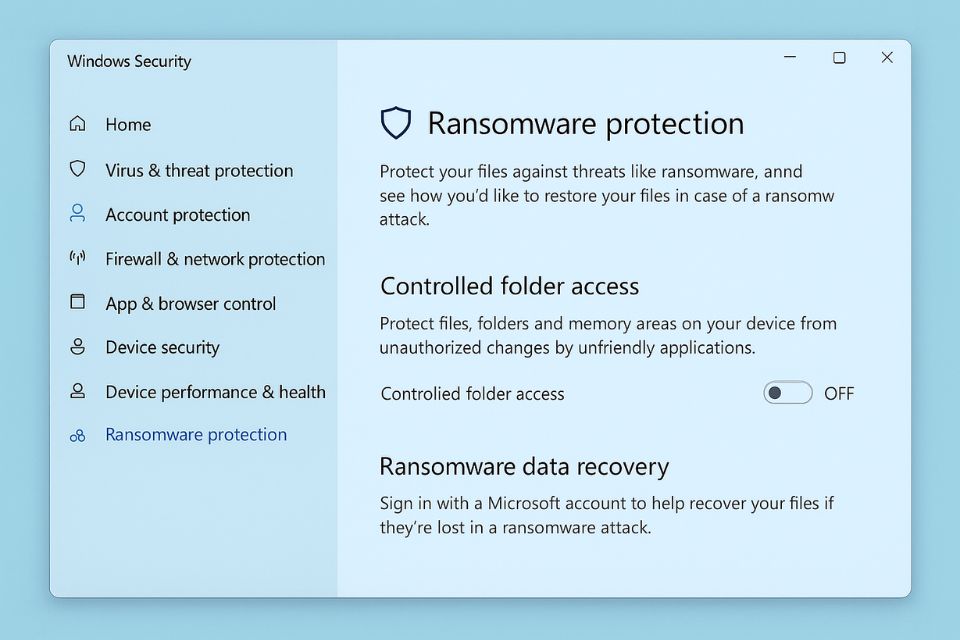Click the Device performance & health icon
The image size is (960, 640).
pos(77,391)
